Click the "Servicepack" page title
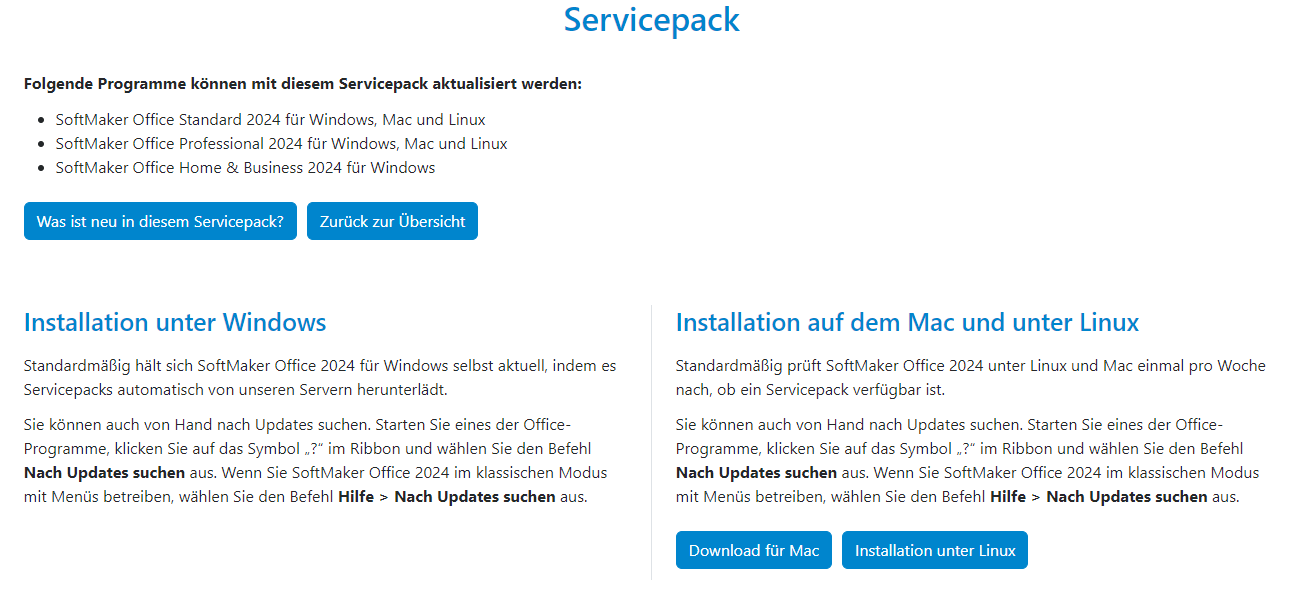The height and width of the screenshot is (590, 1306). [651, 20]
